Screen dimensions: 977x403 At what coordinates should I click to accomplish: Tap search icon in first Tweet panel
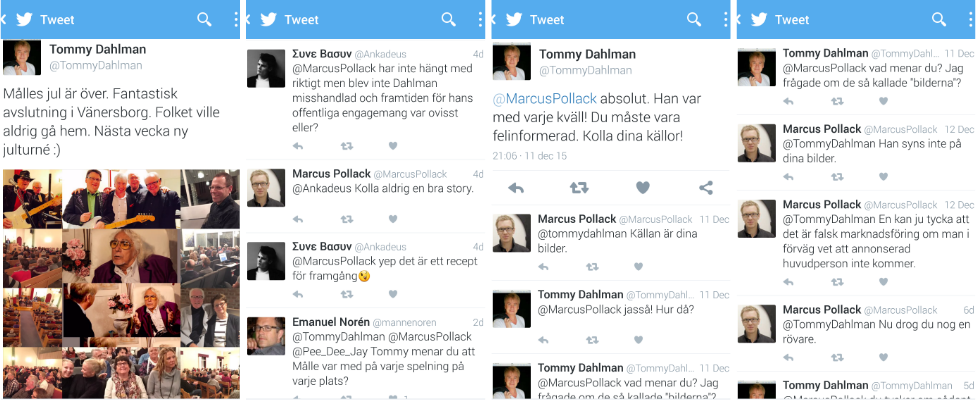(205, 19)
